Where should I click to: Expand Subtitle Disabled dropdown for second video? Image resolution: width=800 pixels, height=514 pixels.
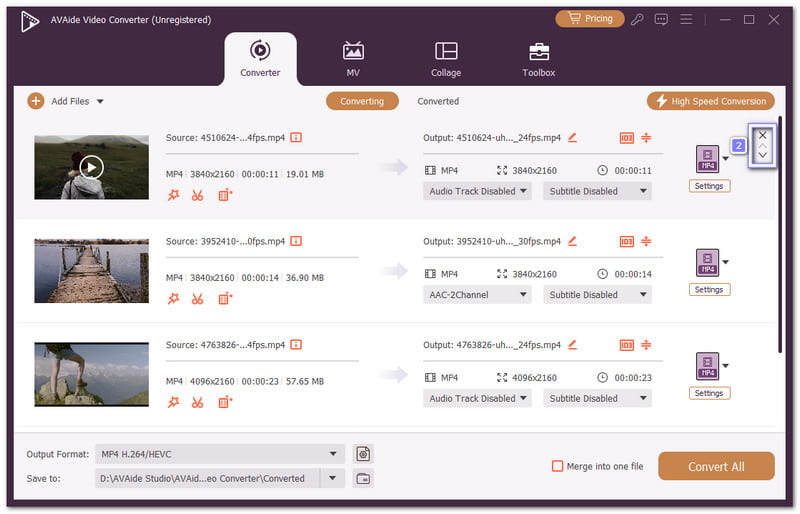pos(597,295)
